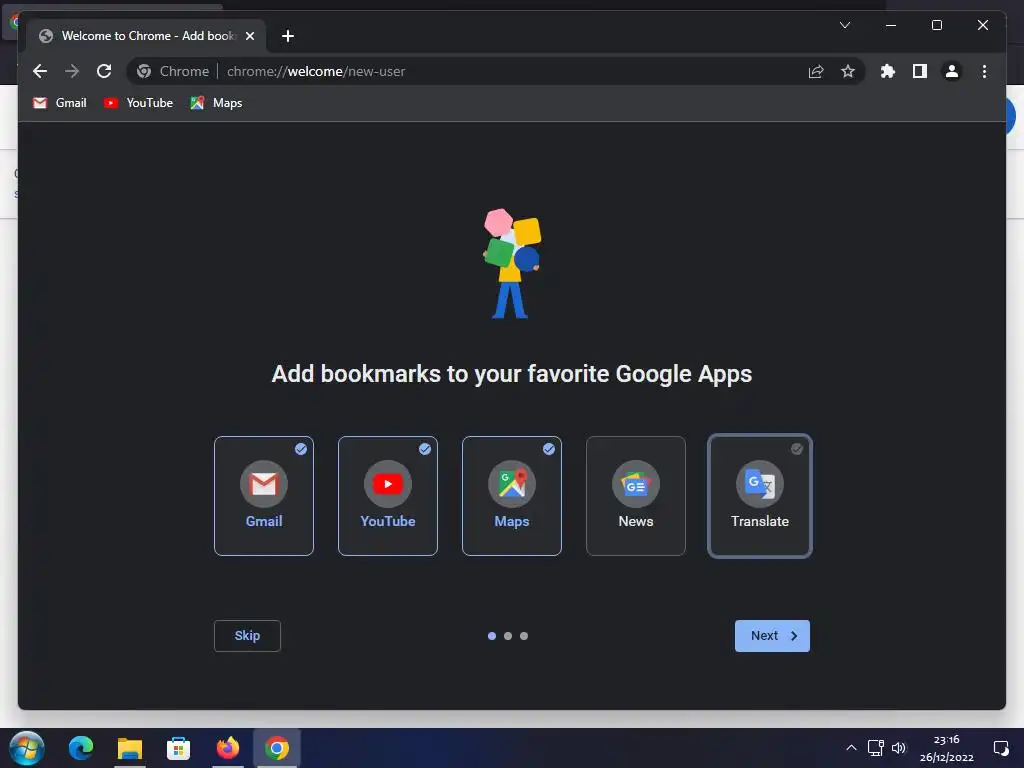
Task: Deselect the YouTube bookmark card
Action: point(388,496)
